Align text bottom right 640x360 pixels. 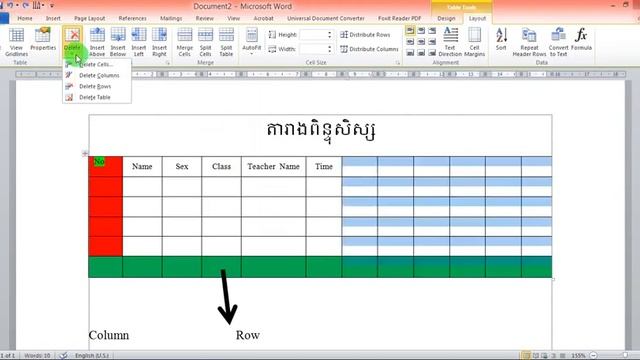[x=432, y=53]
